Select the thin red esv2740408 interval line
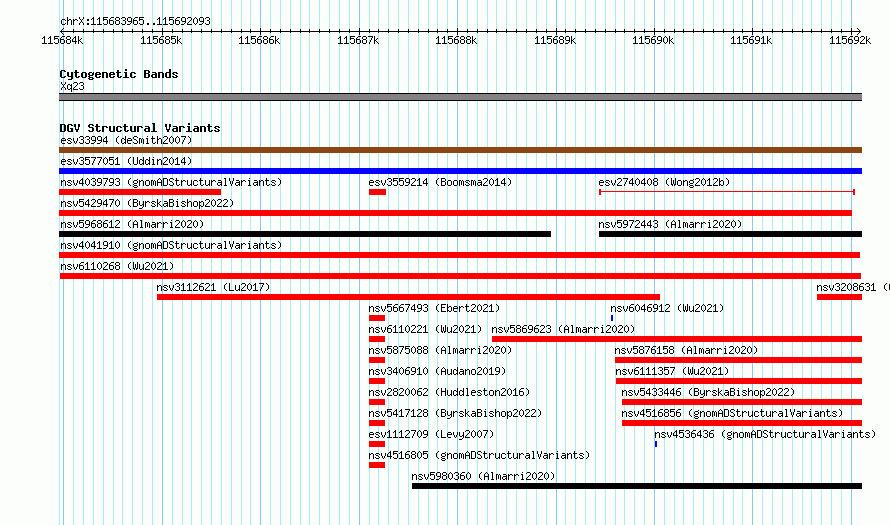 pyautogui.click(x=727, y=192)
